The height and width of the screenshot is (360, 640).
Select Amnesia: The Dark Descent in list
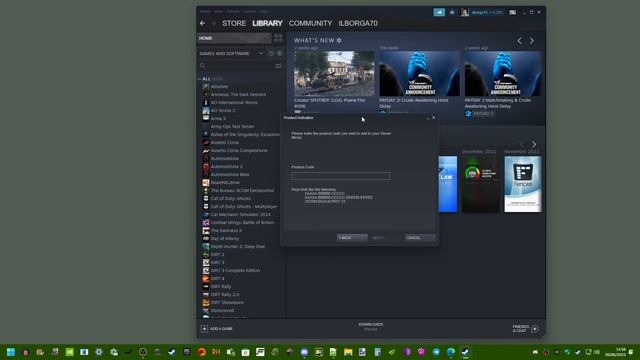pos(238,94)
